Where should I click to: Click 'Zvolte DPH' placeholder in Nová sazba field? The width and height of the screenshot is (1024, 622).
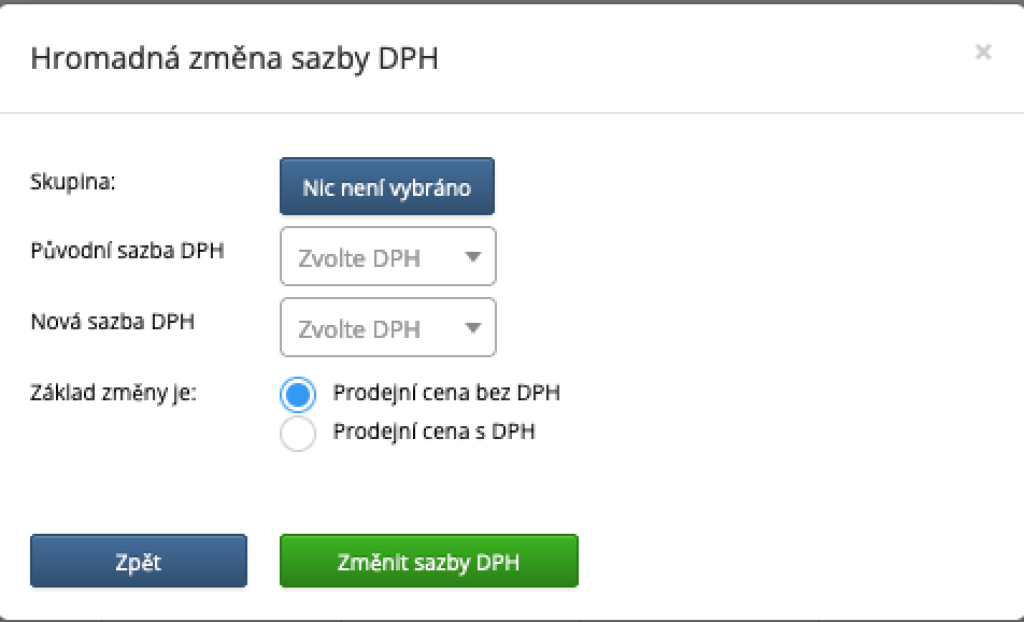tap(360, 329)
